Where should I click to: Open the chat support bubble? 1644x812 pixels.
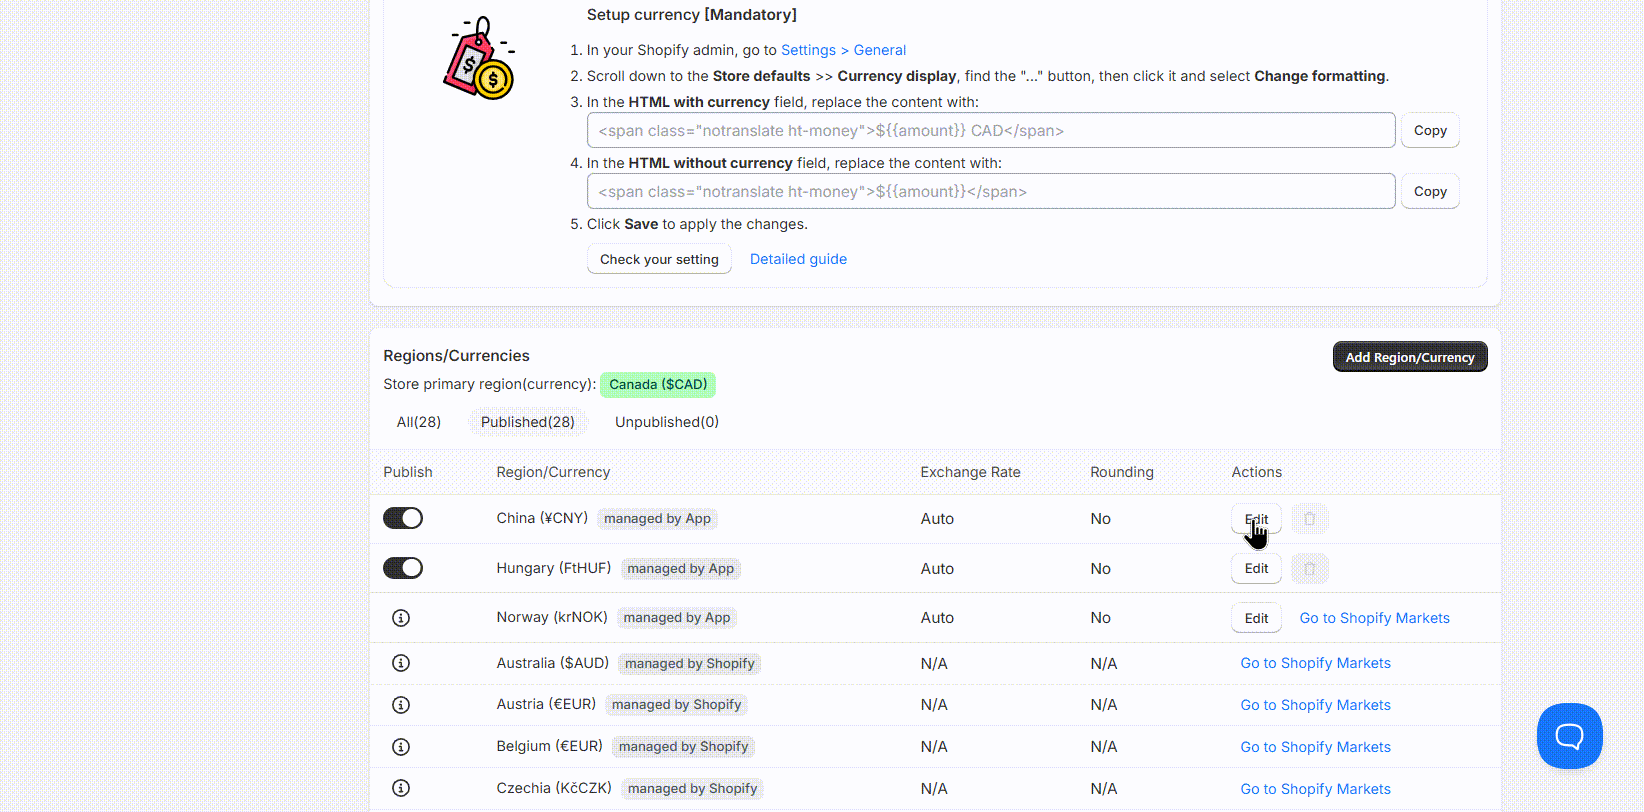point(1569,736)
